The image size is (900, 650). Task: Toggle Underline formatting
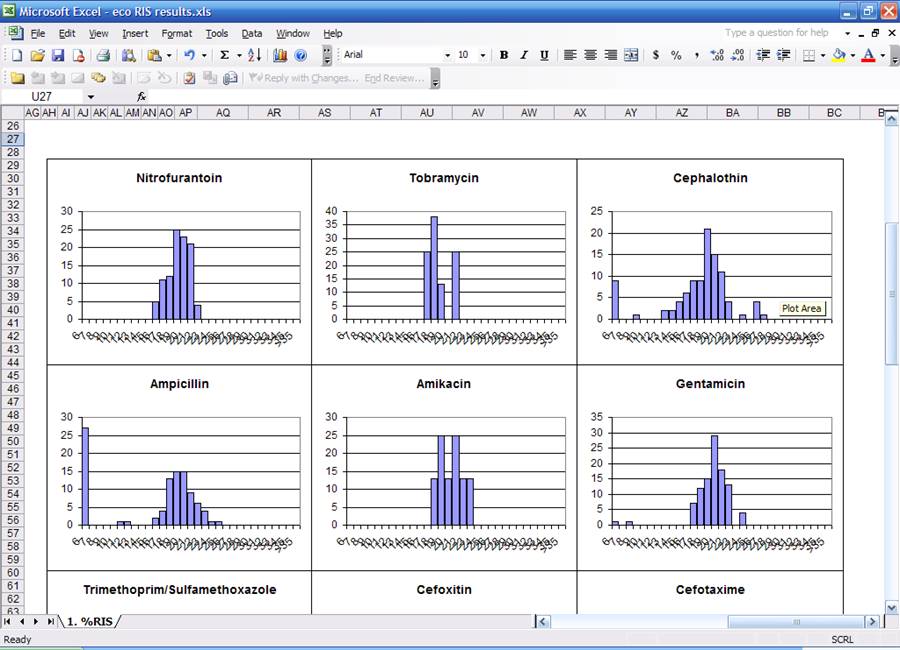[544, 55]
